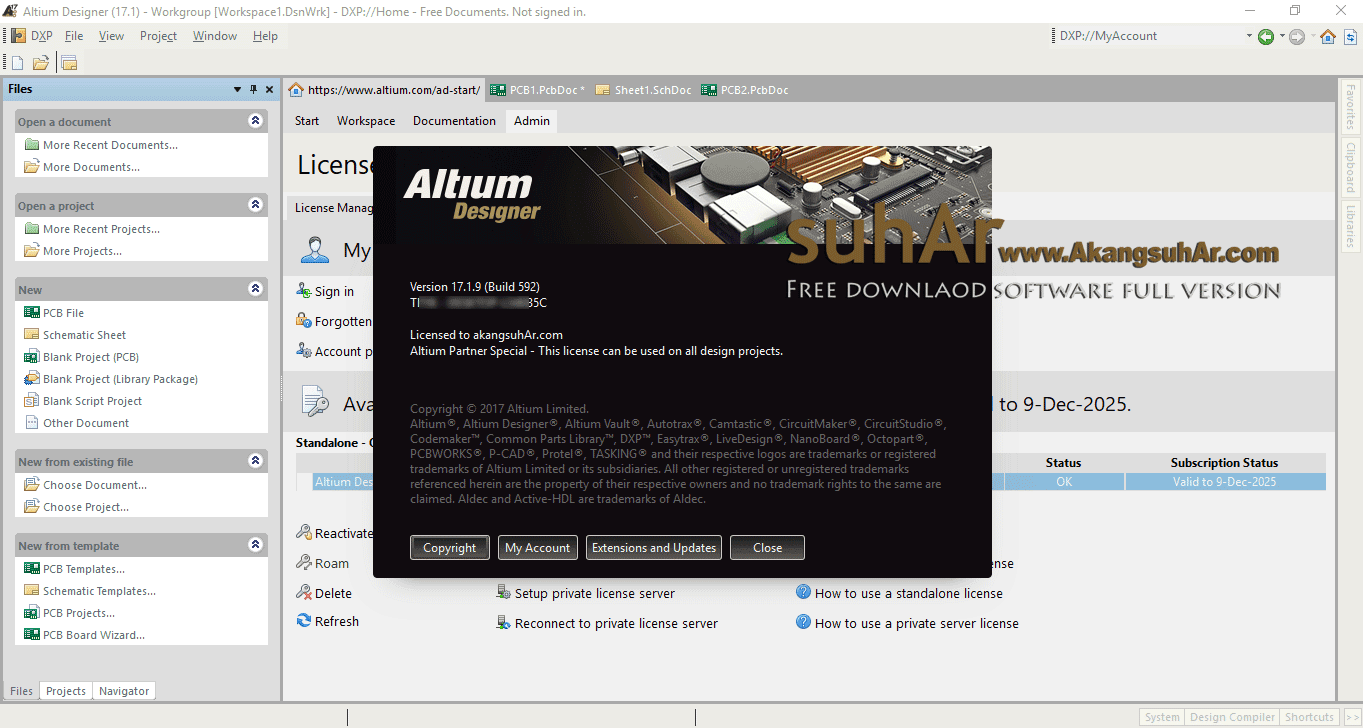Switch to the Projects panel tab
This screenshot has width=1363, height=728.
coord(66,691)
